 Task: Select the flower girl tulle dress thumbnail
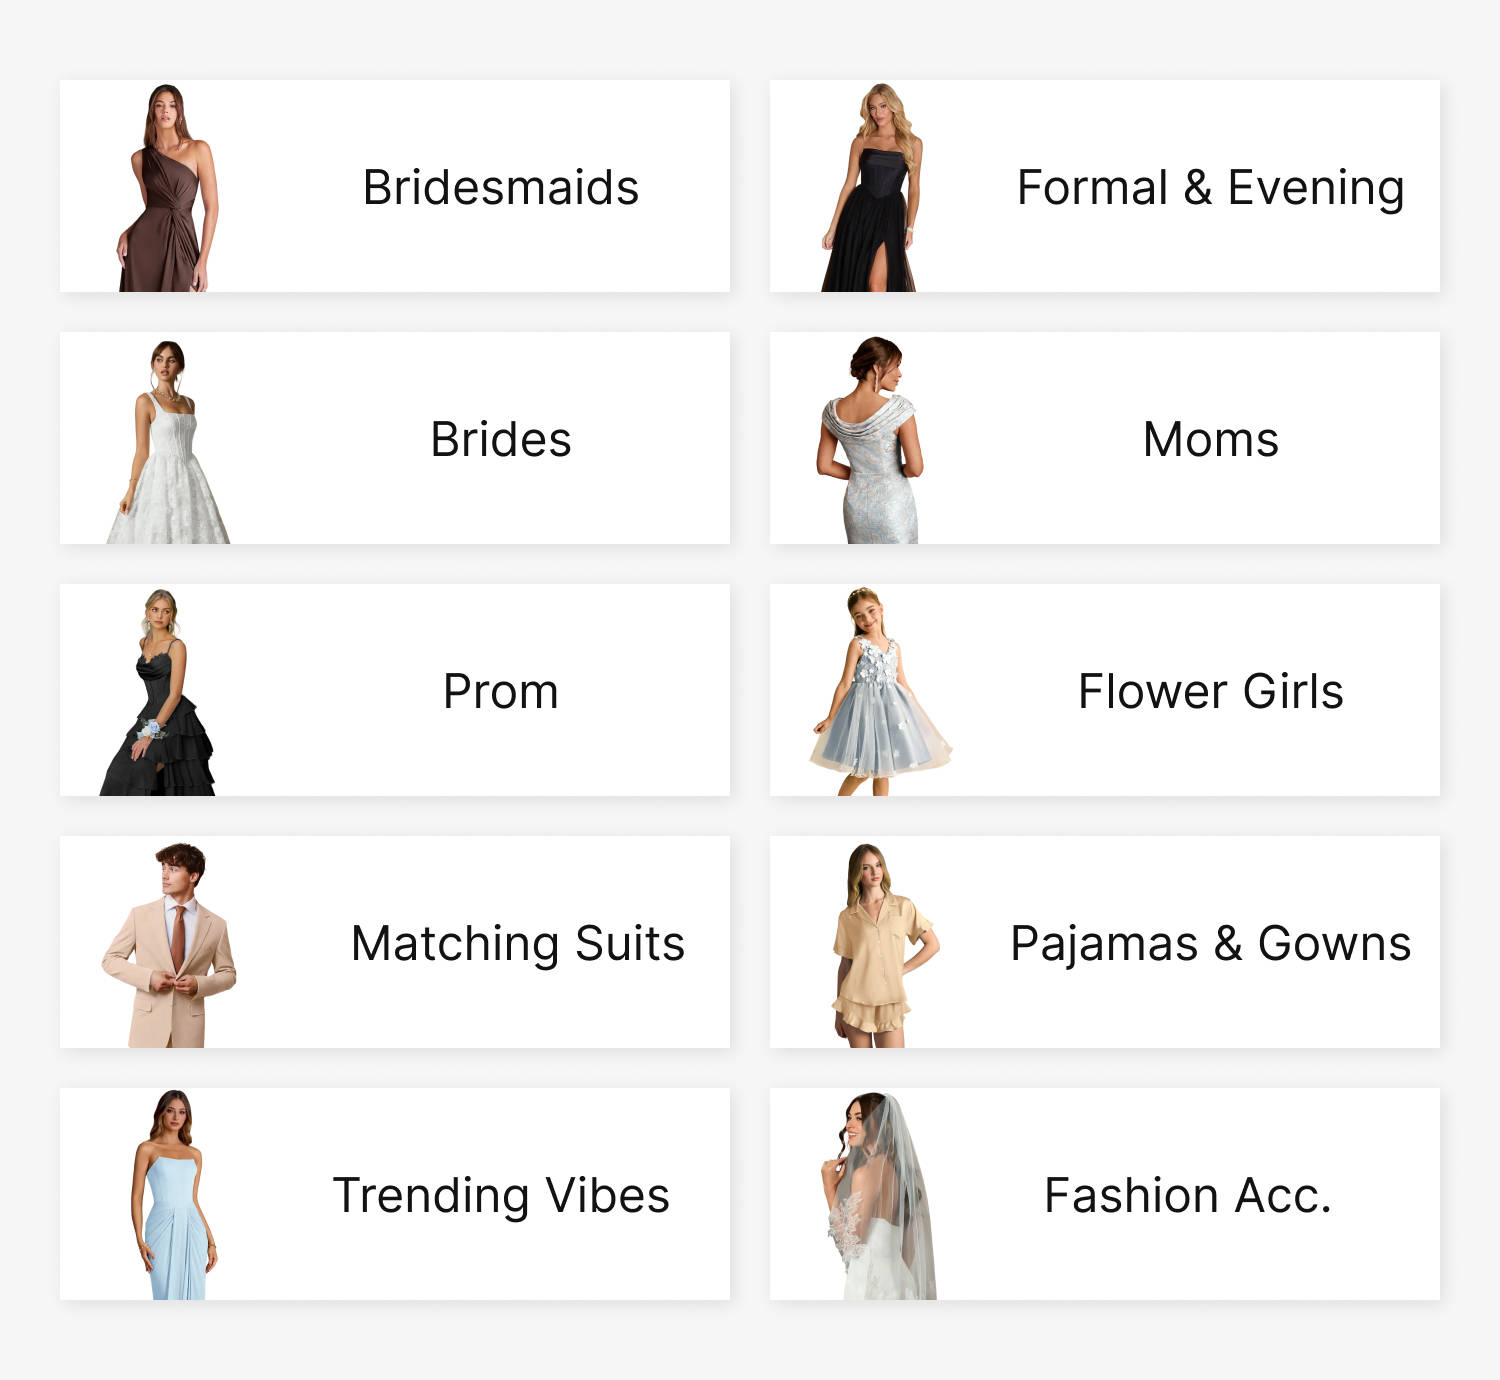click(880, 692)
